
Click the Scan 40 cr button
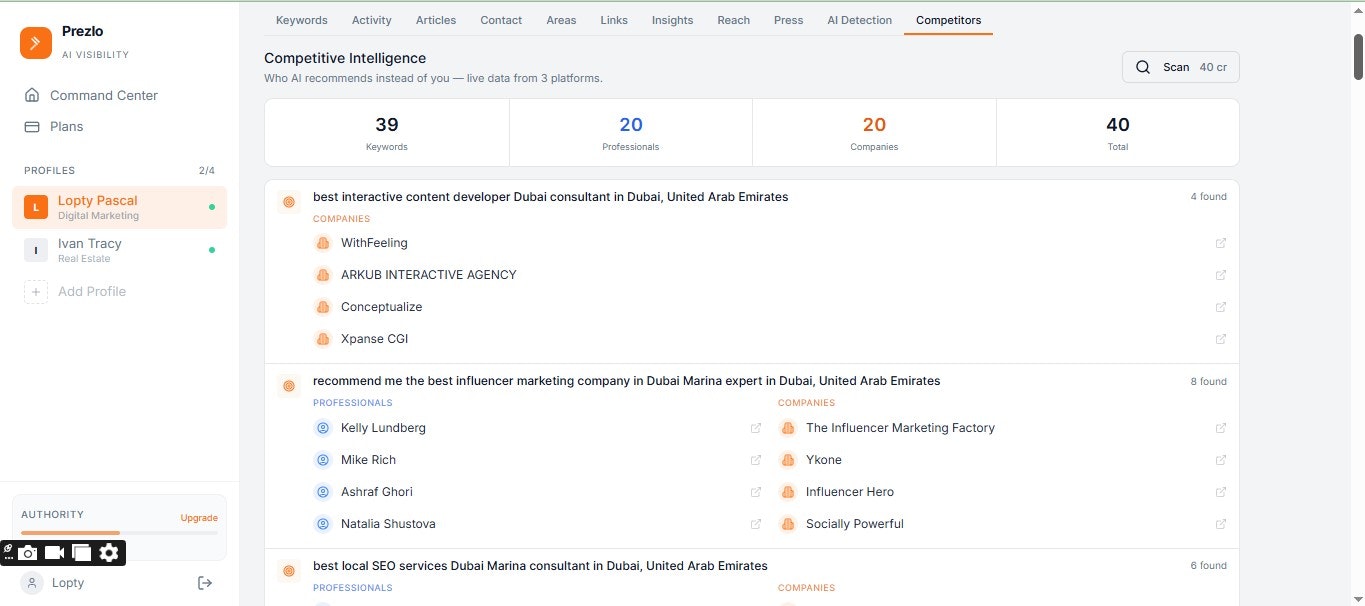pyautogui.click(x=1180, y=67)
